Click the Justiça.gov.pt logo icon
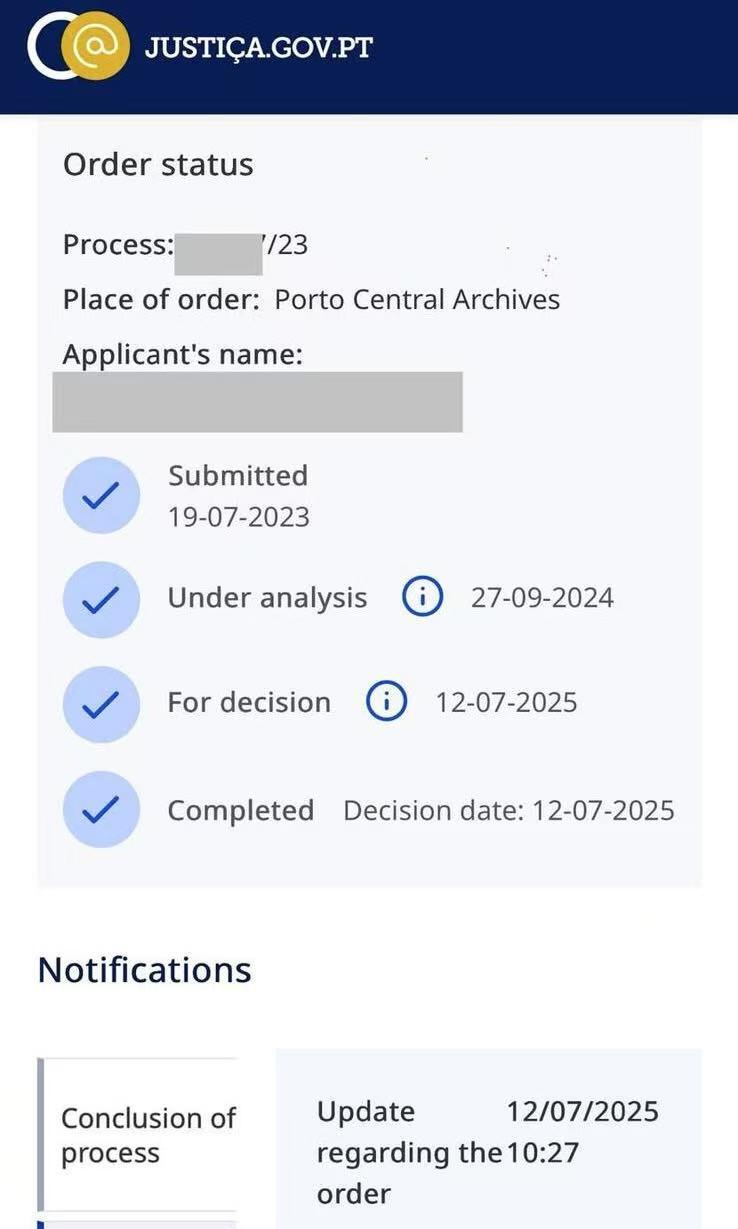Image resolution: width=738 pixels, height=1229 pixels. click(x=79, y=46)
